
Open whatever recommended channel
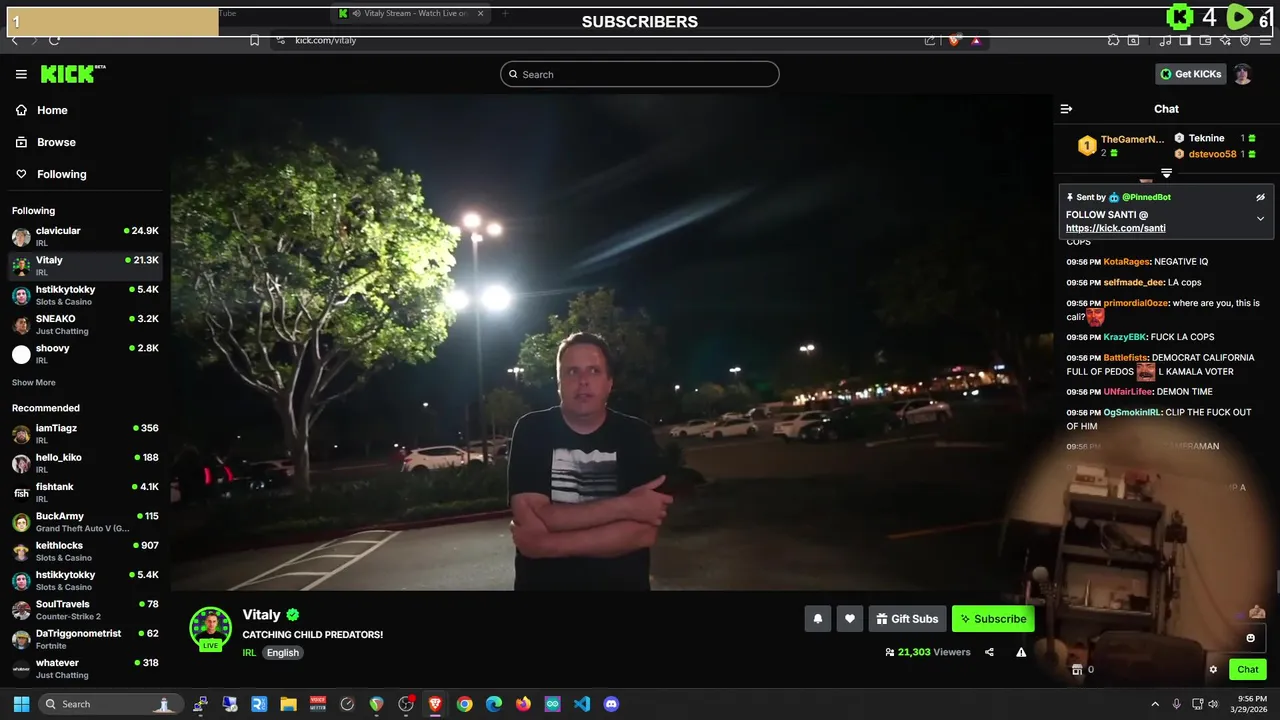click(x=85, y=668)
